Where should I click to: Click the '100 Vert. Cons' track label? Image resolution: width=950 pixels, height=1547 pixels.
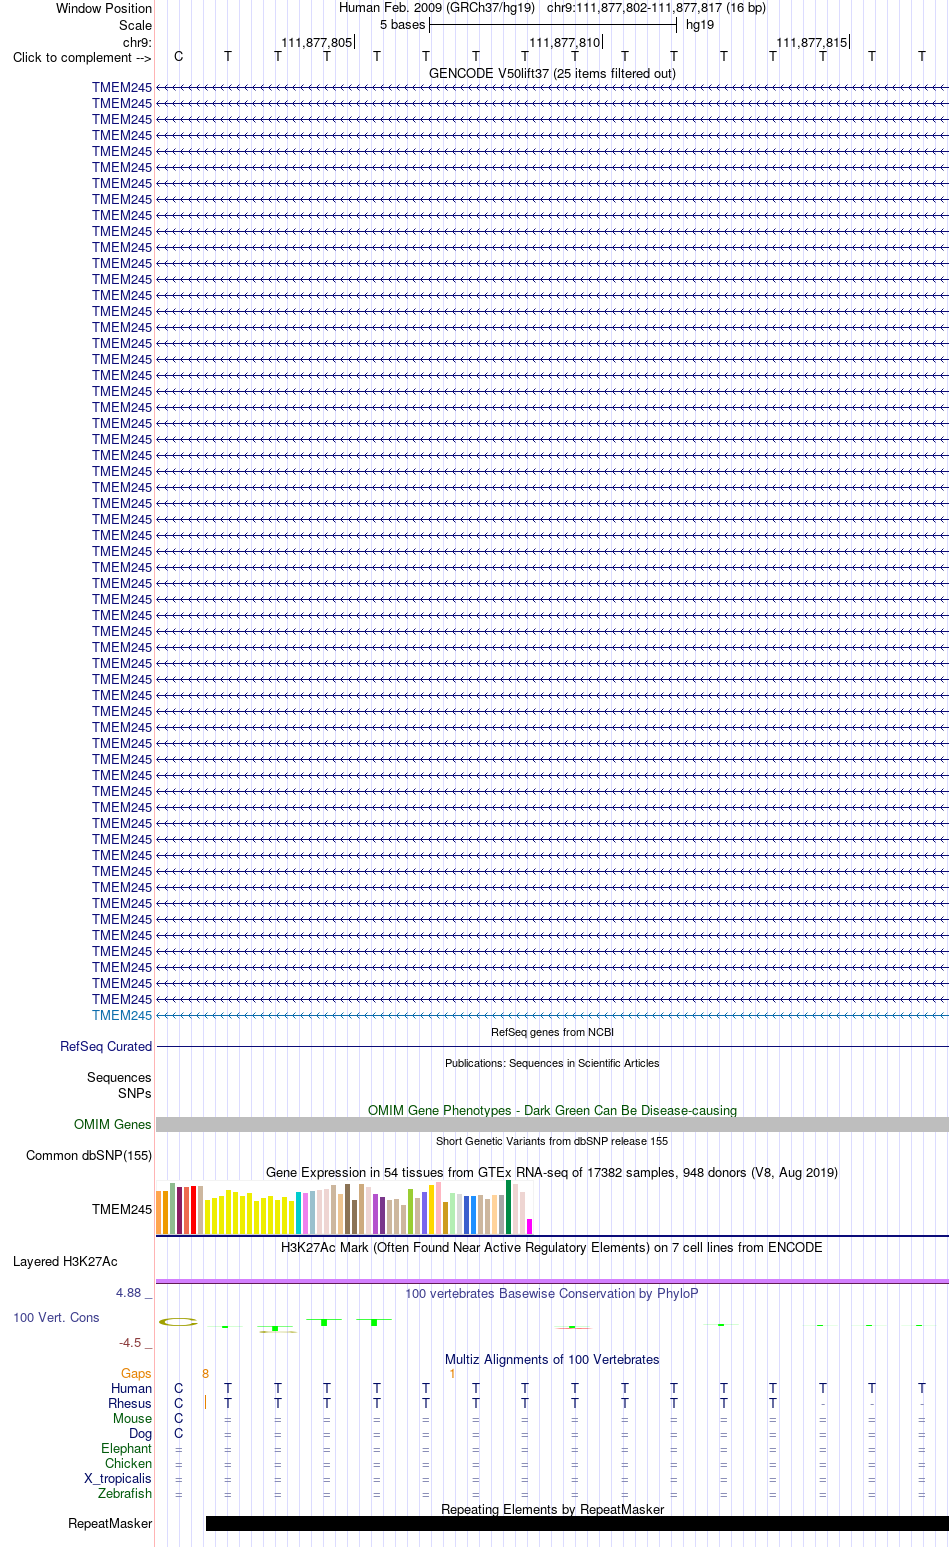click(x=56, y=1317)
